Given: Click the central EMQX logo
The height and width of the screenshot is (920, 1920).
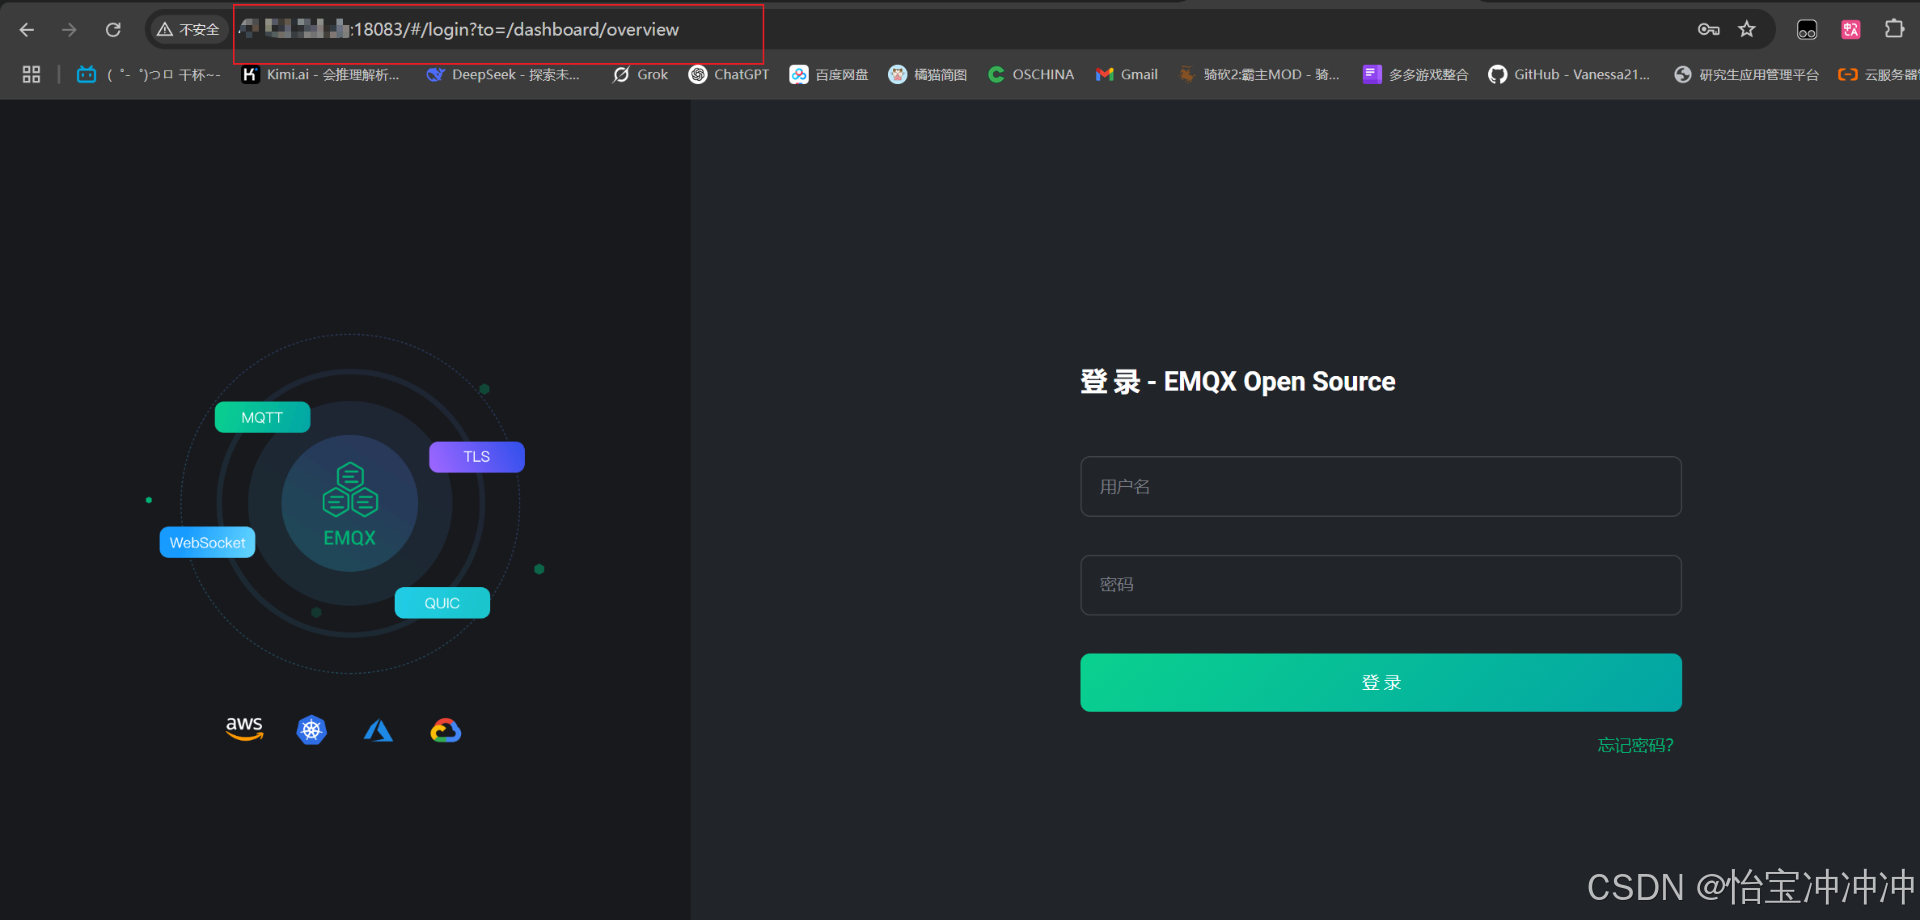Looking at the screenshot, I should point(350,505).
